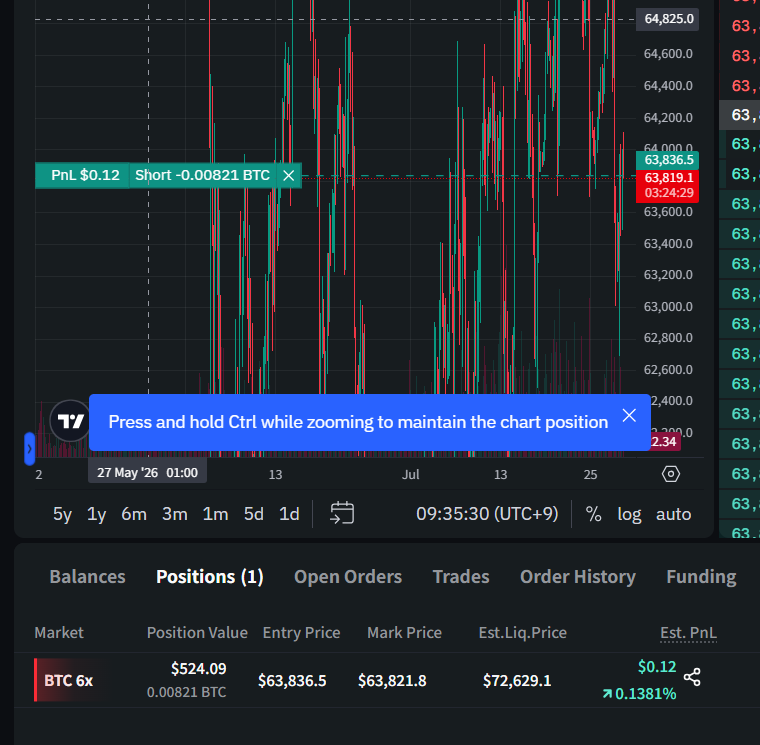760x745 pixels.
Task: Click the 64,825.0 crosshair price label
Action: click(x=668, y=19)
